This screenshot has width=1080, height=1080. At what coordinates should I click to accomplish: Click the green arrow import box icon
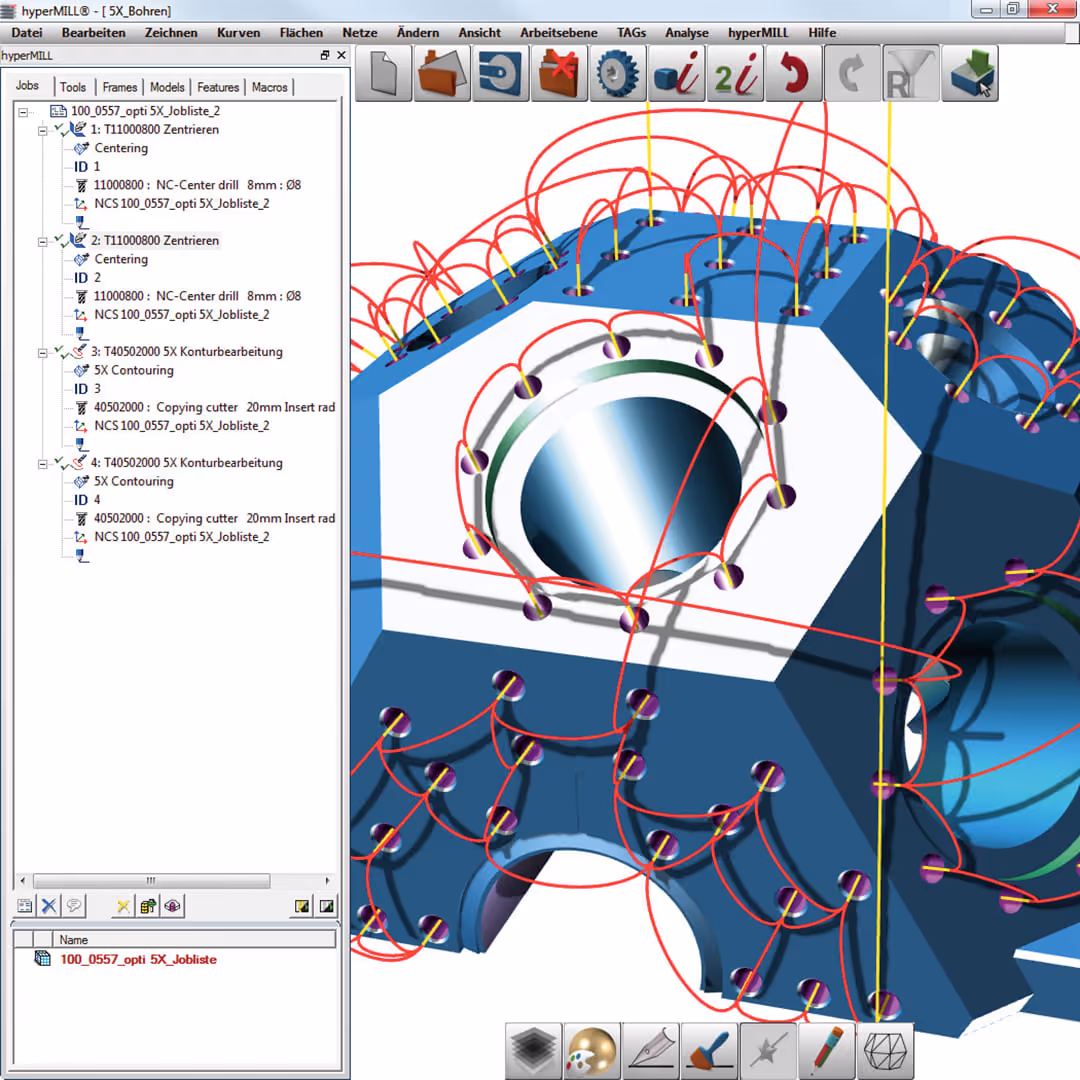tap(969, 73)
